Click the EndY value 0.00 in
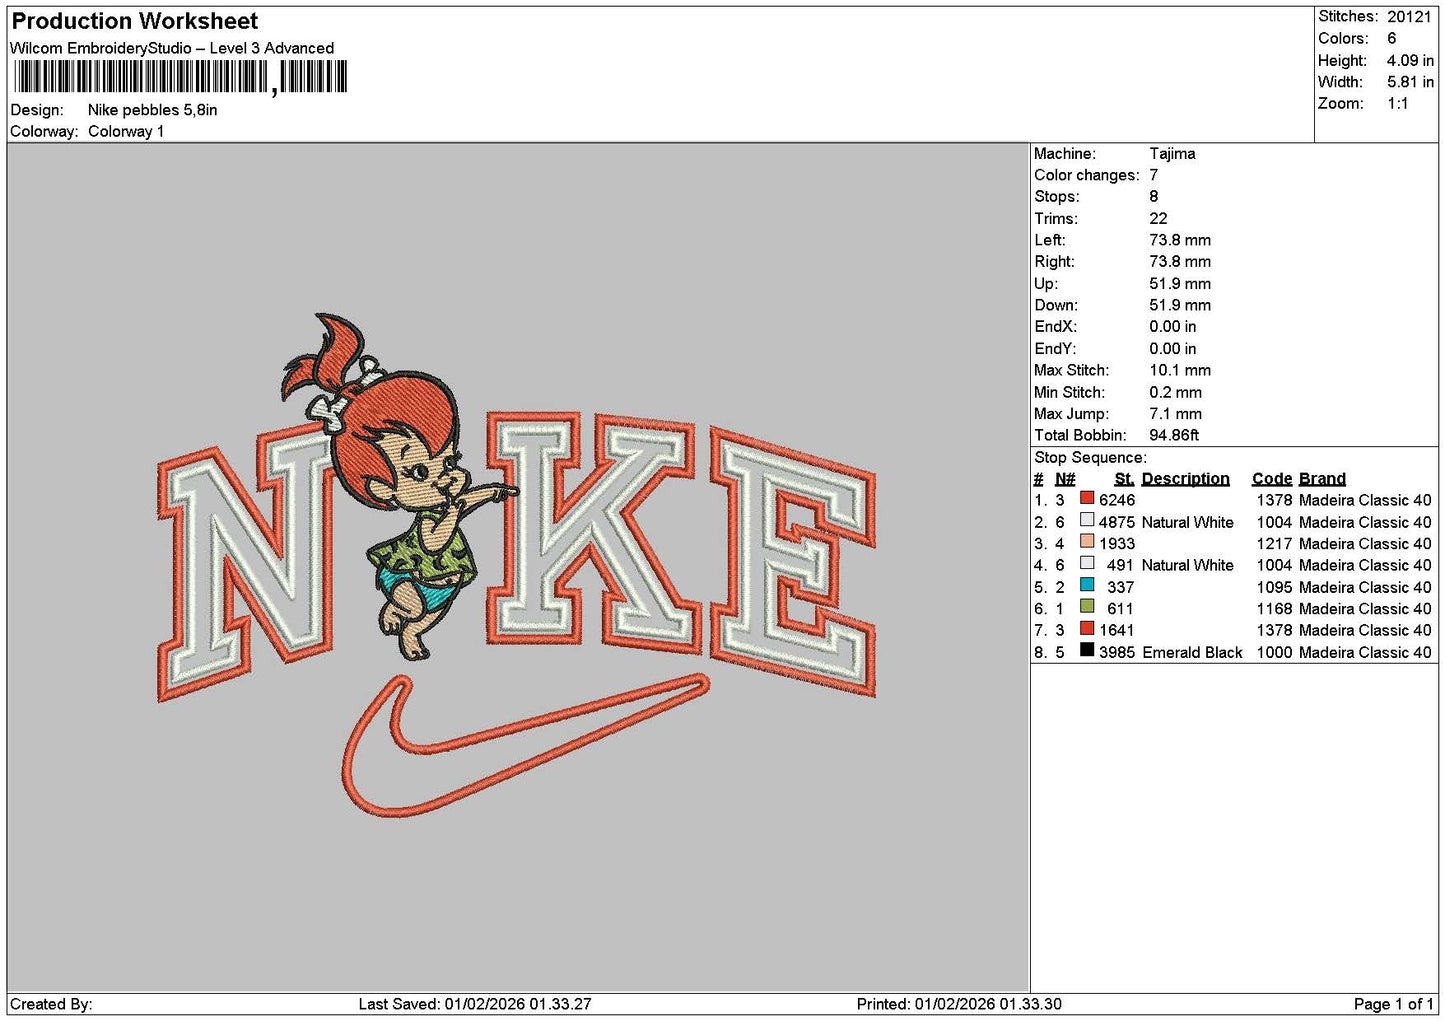 coord(1173,349)
